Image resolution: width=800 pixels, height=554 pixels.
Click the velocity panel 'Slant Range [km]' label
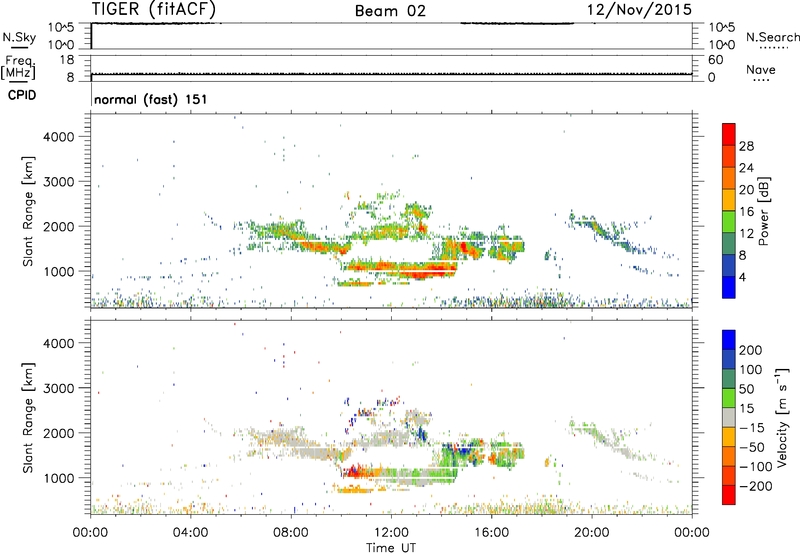[x=28, y=418]
